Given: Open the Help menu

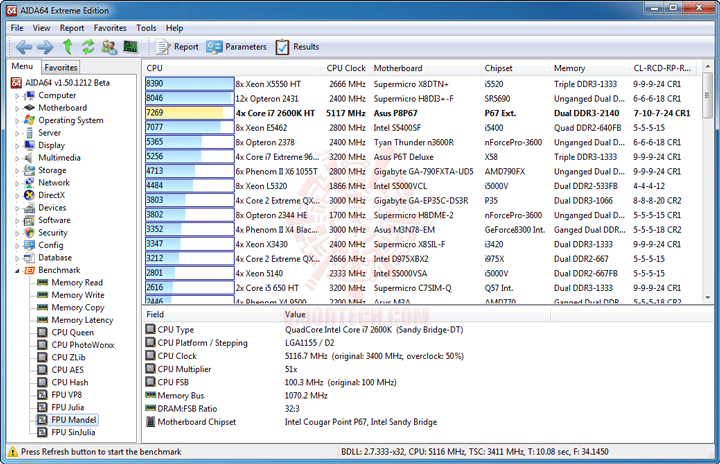Looking at the screenshot, I should (x=174, y=28).
